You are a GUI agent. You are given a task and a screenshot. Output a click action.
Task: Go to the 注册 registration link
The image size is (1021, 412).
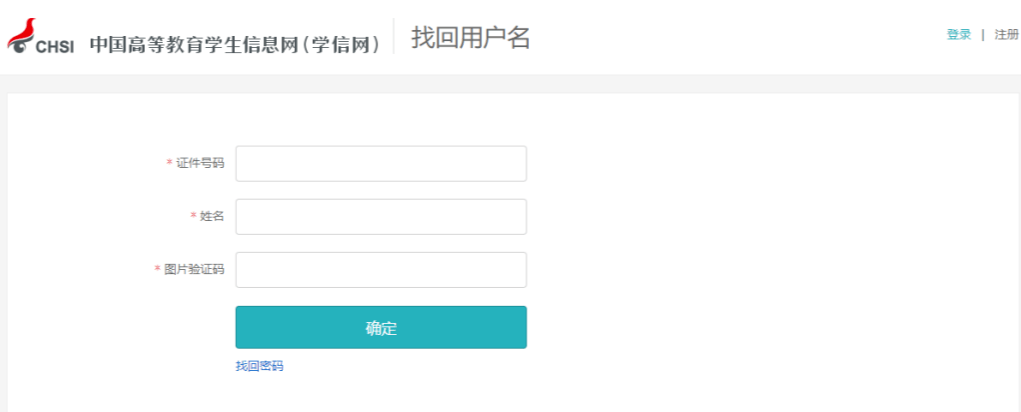click(1006, 35)
